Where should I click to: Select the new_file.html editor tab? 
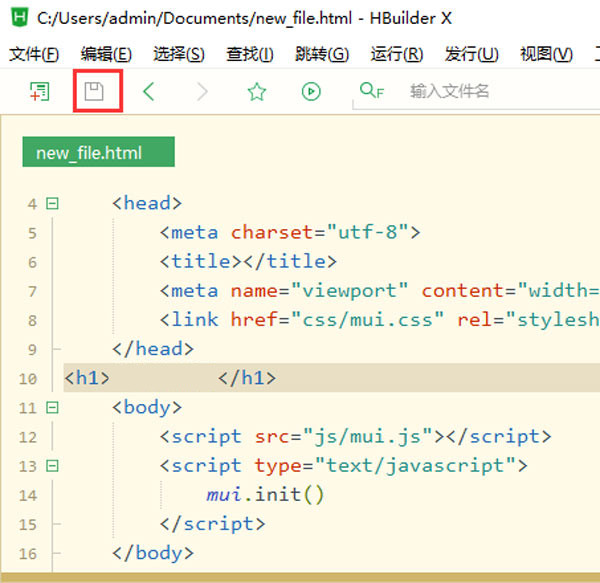coord(98,152)
